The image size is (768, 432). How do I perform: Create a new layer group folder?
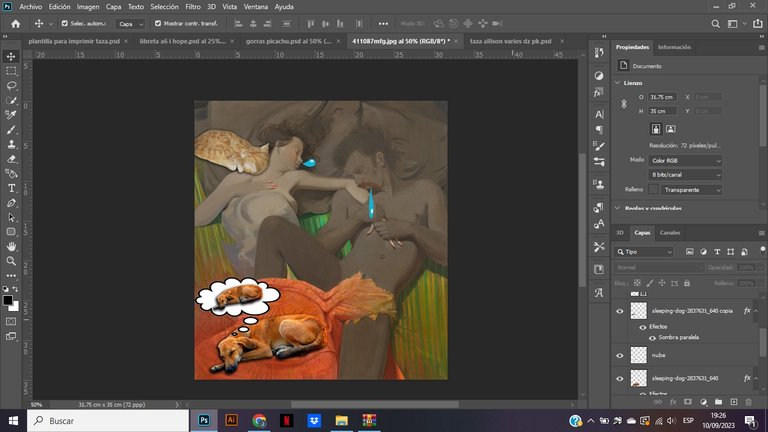(x=718, y=402)
